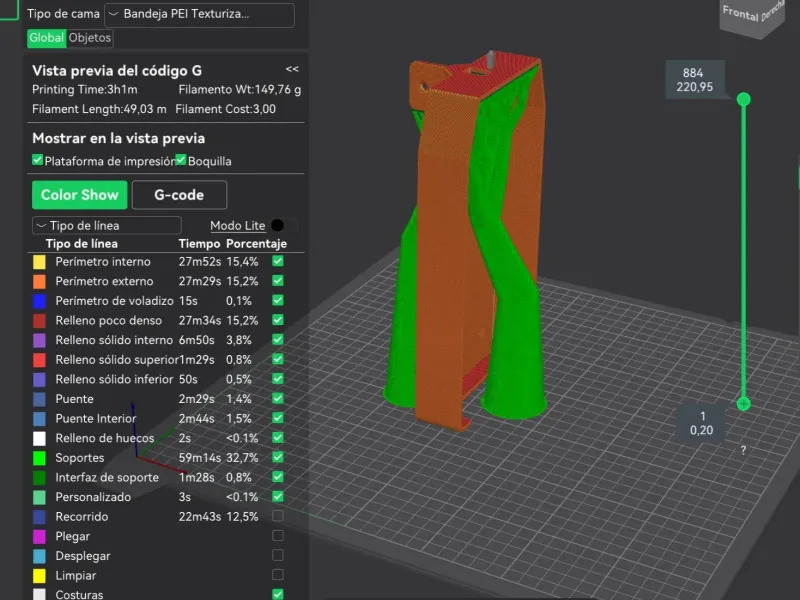
Task: Enable Plegar visibility checkbox
Action: [278, 536]
